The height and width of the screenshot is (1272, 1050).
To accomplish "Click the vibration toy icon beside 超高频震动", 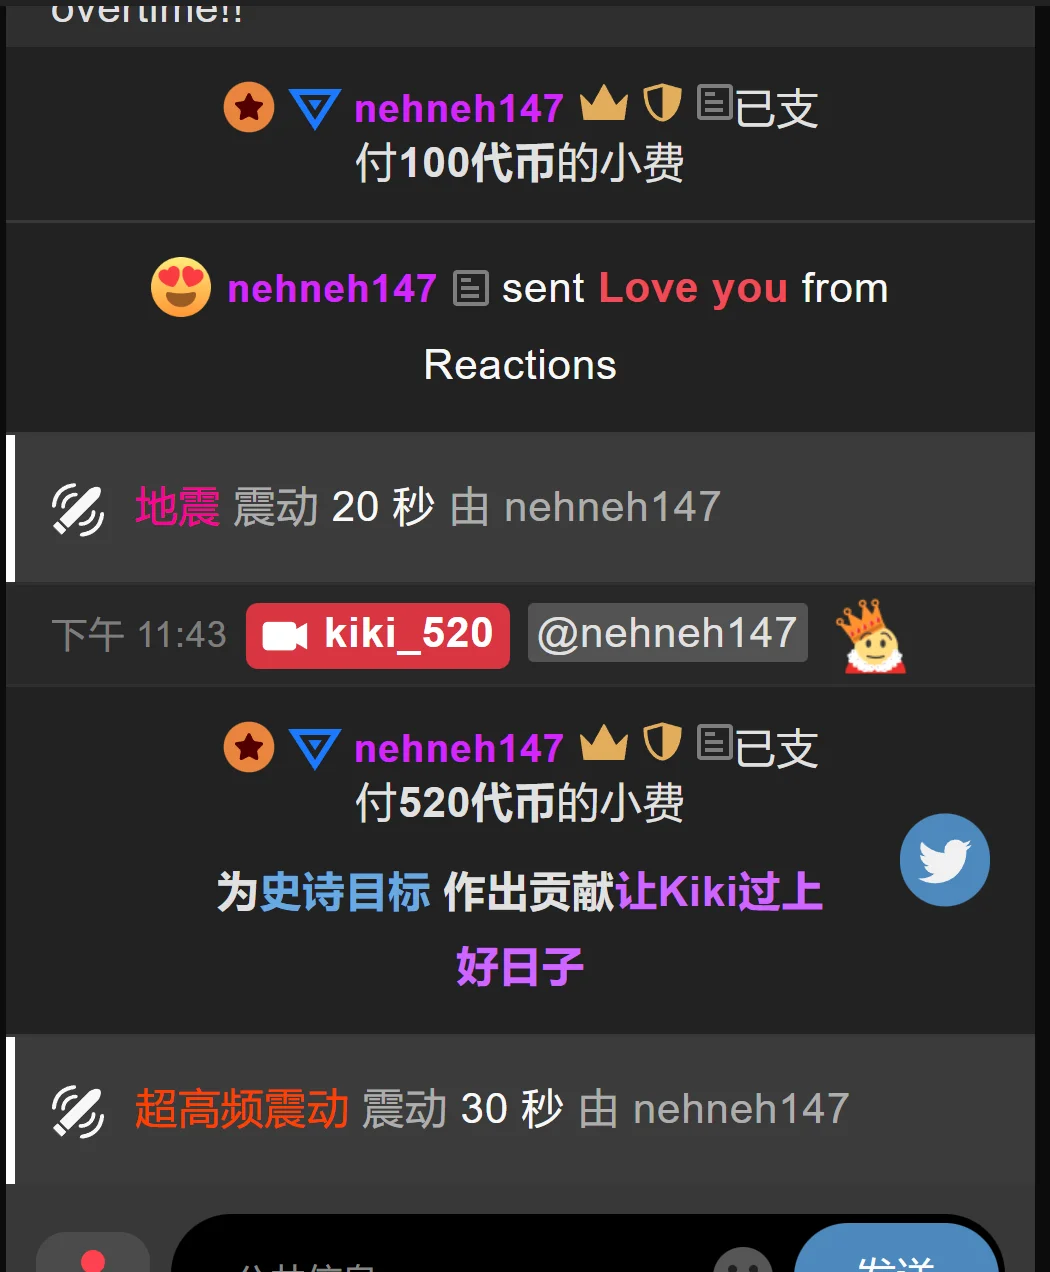I will [x=78, y=1110].
